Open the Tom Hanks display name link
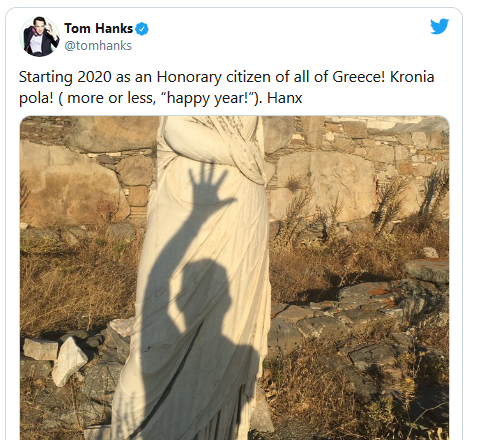Image resolution: width=481 pixels, height=440 pixels. 99,29
